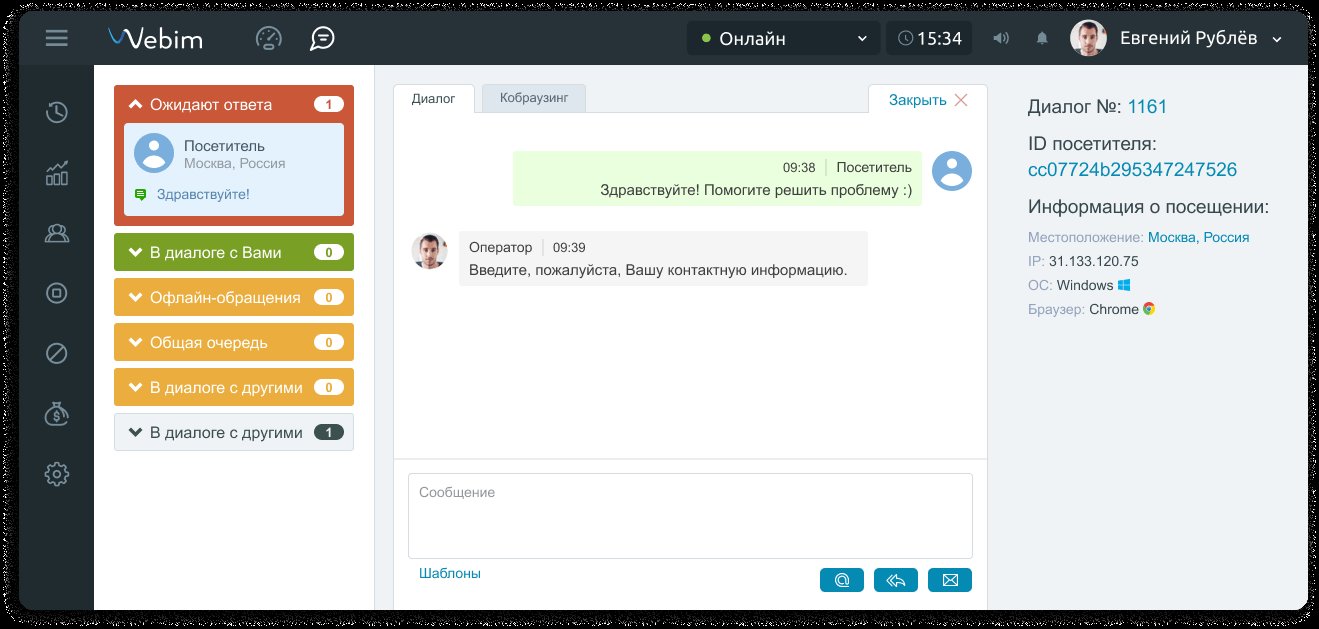Click the notification bell icon
This screenshot has width=1319, height=629.
click(1042, 39)
